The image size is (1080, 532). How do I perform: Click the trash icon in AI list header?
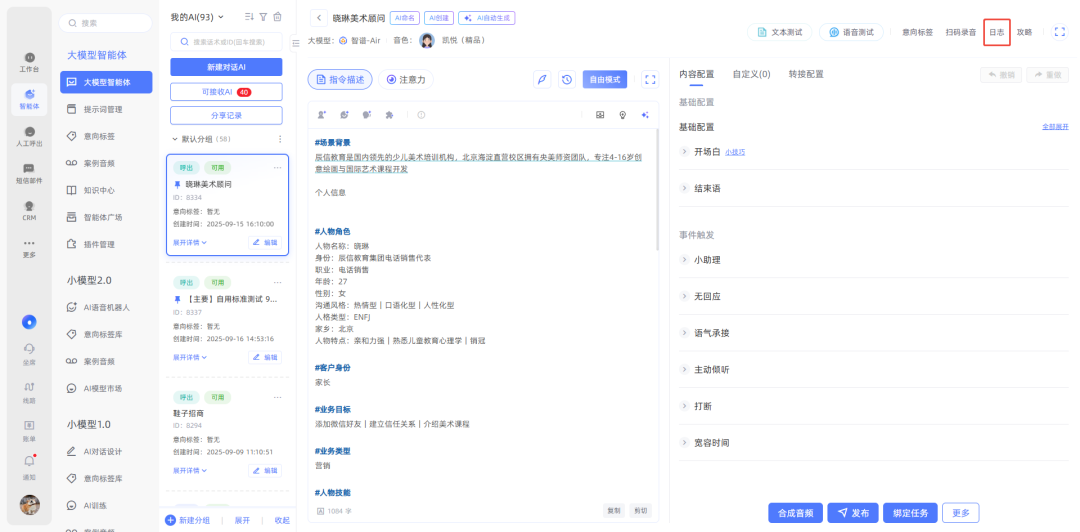(x=277, y=17)
